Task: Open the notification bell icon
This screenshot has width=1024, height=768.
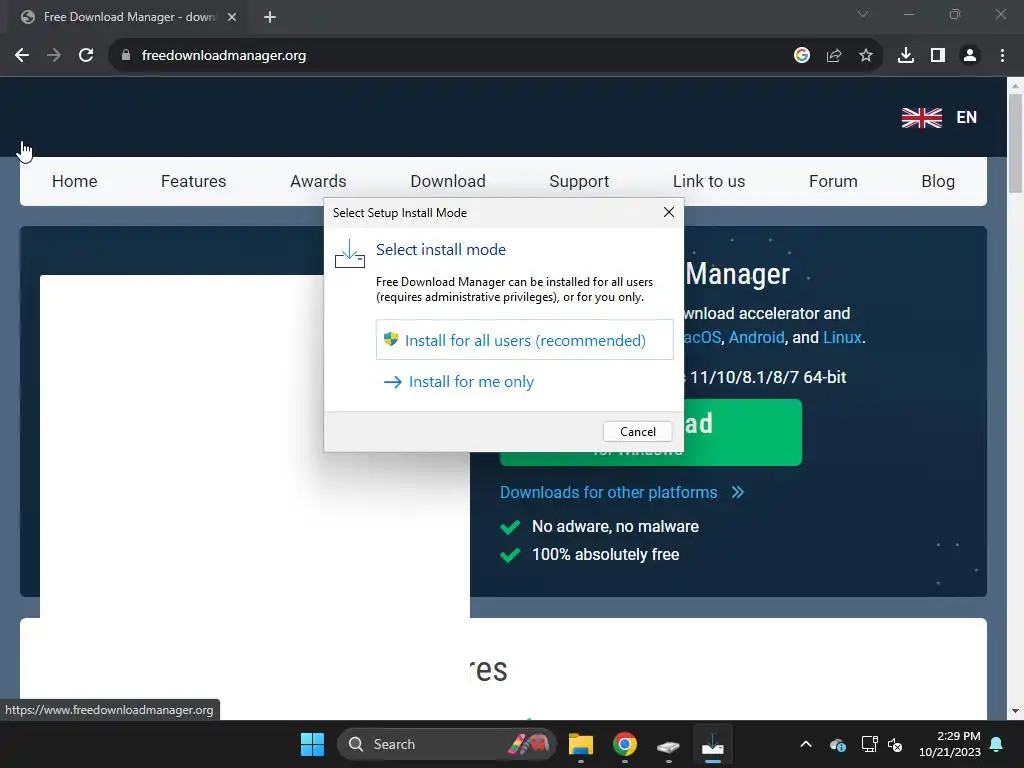Action: [996, 744]
